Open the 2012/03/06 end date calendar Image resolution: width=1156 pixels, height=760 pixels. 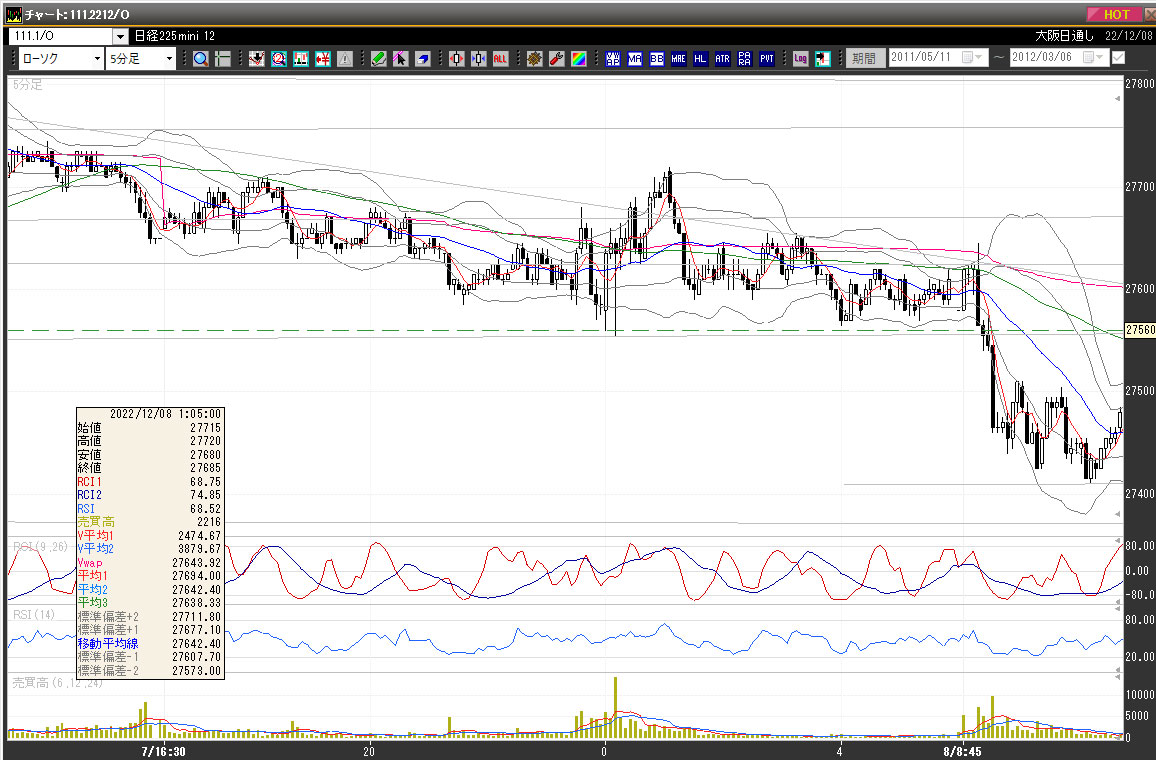1093,57
